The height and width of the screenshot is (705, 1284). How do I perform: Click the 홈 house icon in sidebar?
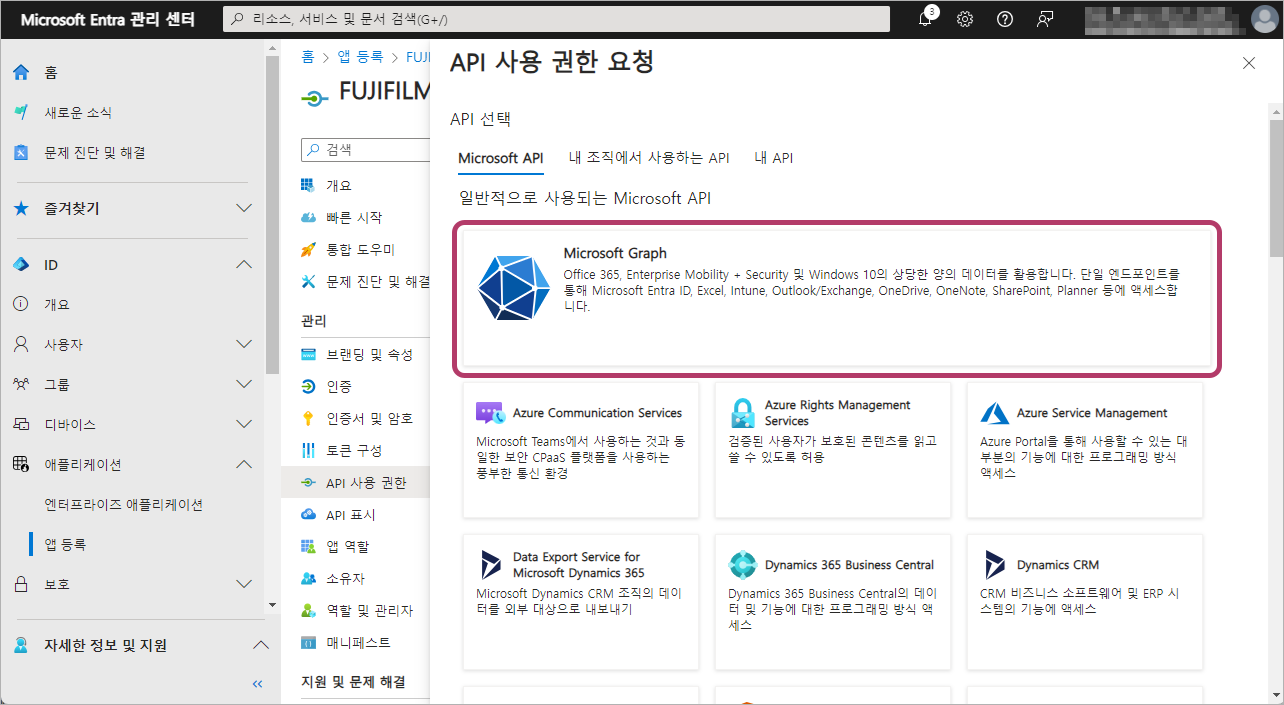point(21,72)
